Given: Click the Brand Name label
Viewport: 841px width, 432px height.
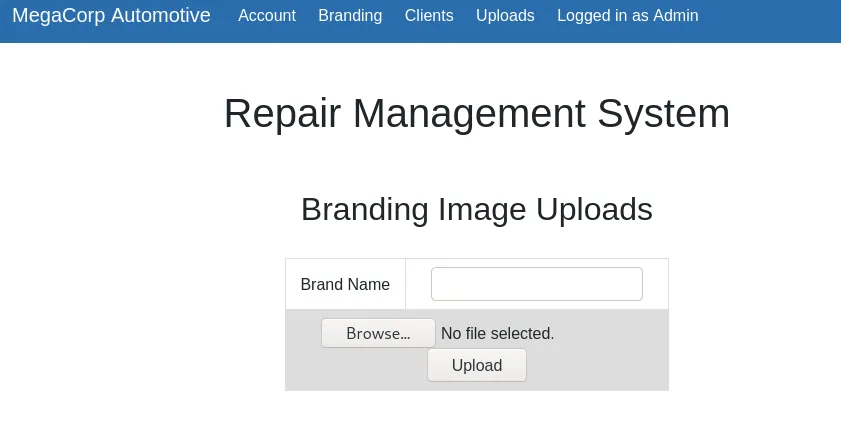Looking at the screenshot, I should click(345, 284).
